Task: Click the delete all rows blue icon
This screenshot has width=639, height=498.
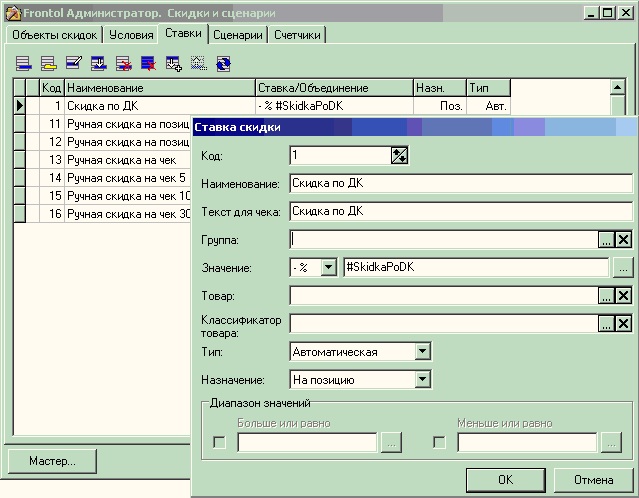Action: point(148,64)
